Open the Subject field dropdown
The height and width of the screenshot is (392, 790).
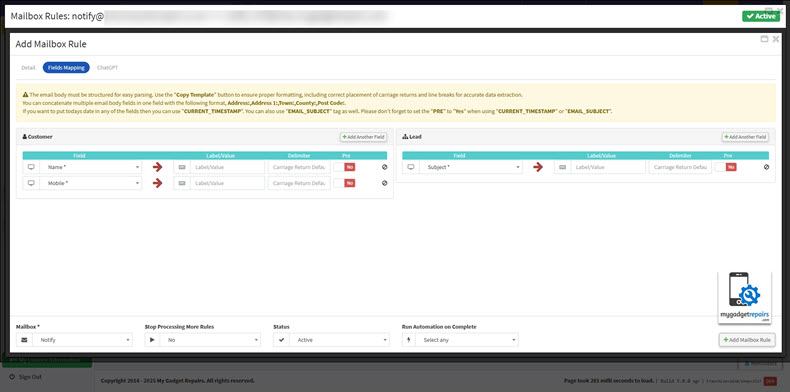471,167
